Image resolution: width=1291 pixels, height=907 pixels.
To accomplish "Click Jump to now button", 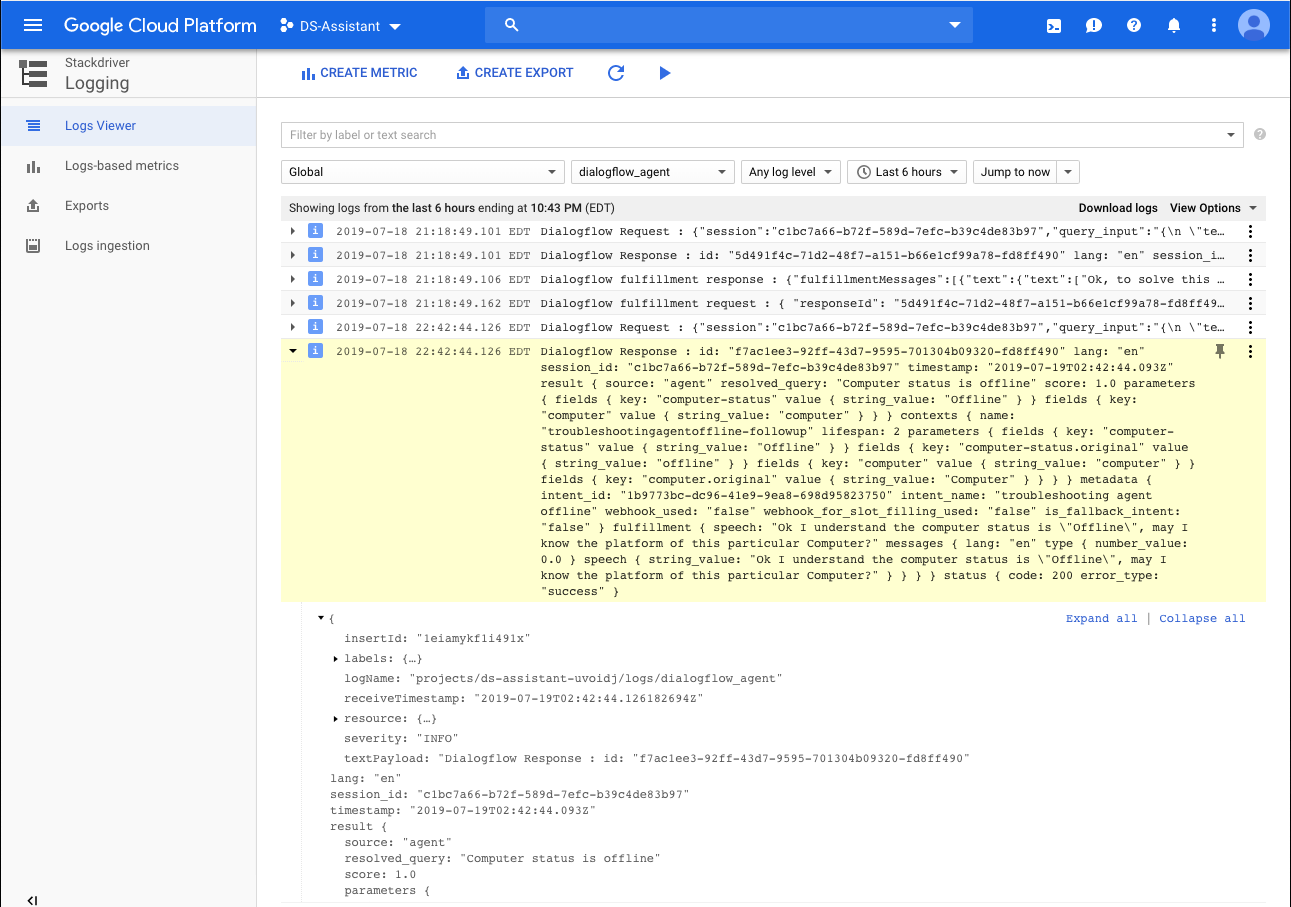I will point(1015,172).
